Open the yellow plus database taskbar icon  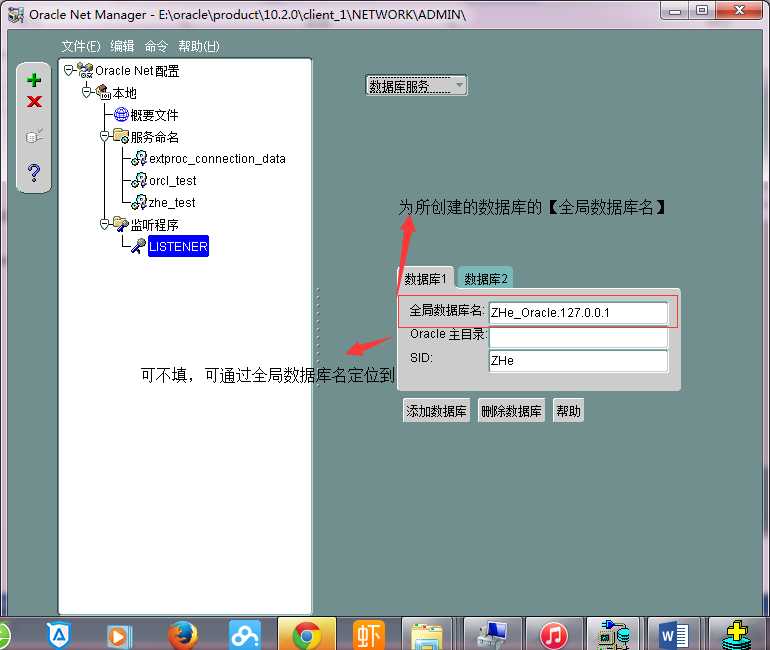point(737,635)
